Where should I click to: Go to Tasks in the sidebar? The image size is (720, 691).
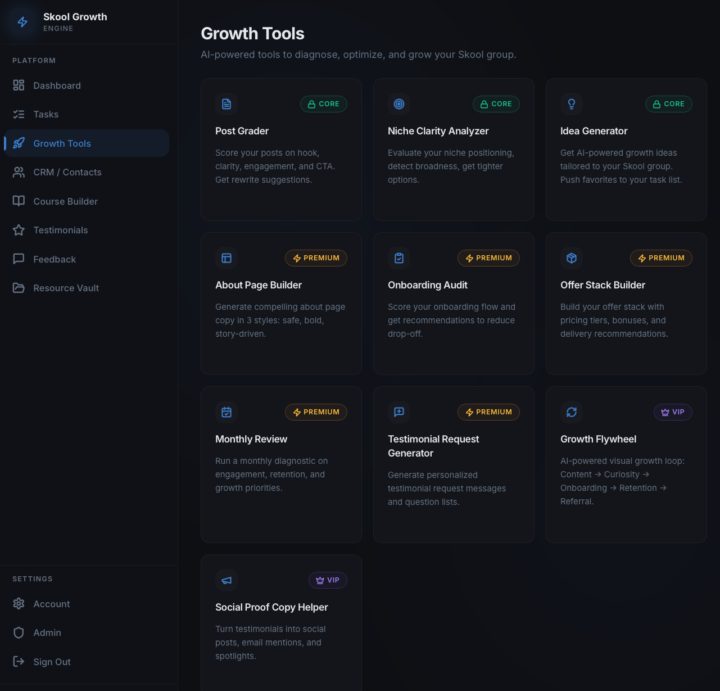pyautogui.click(x=86, y=114)
